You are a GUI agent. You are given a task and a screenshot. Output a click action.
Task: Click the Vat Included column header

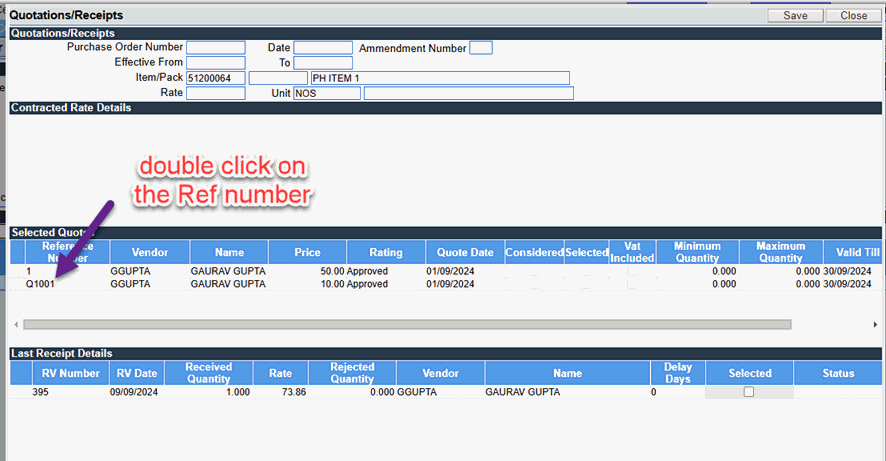pyautogui.click(x=632, y=252)
